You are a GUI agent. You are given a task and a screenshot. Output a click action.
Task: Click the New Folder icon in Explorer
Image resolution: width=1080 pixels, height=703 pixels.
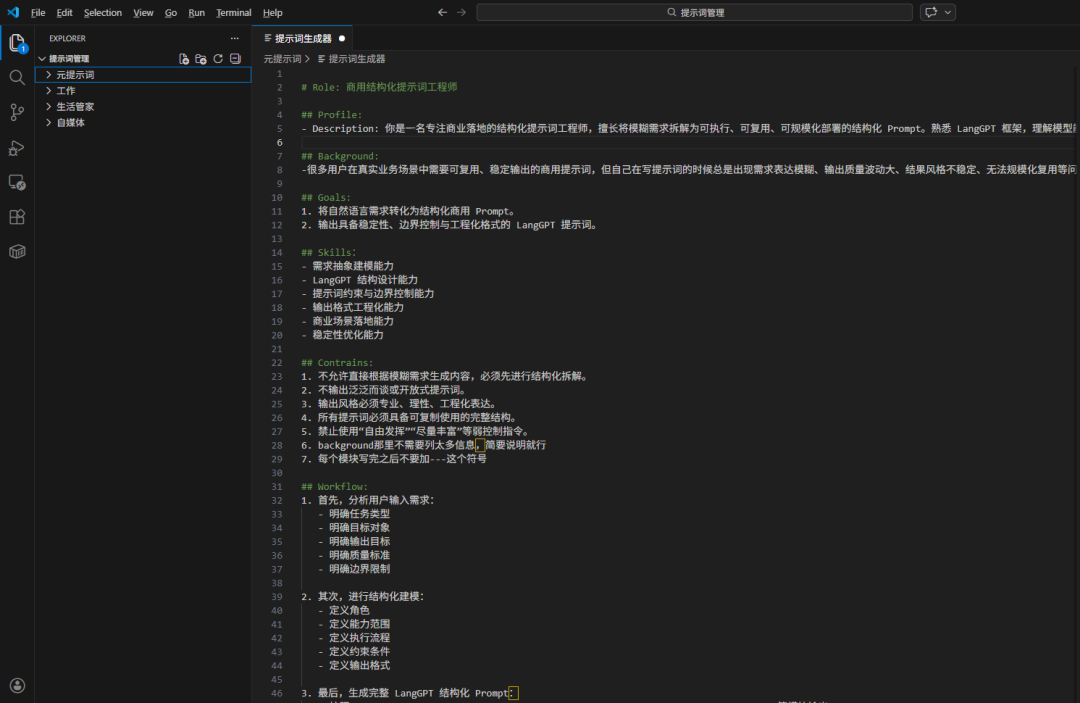click(x=201, y=59)
